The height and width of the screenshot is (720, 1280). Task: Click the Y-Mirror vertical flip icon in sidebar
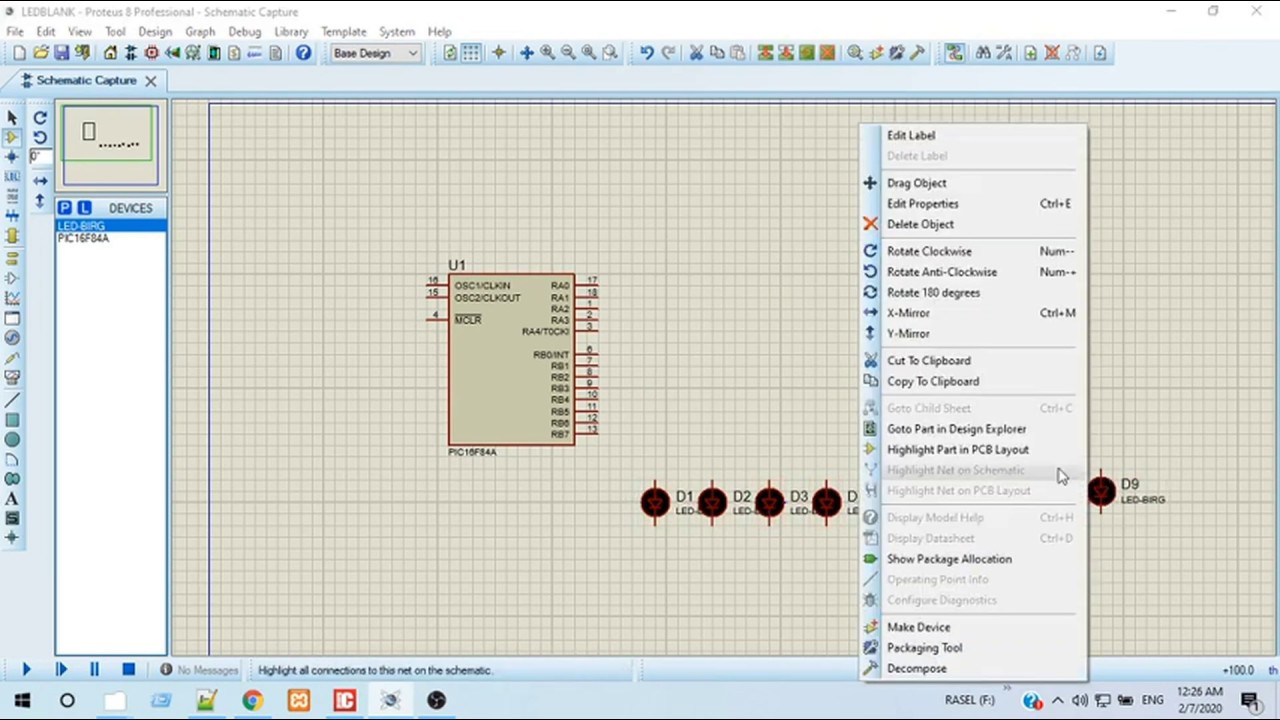pyautogui.click(x=40, y=201)
